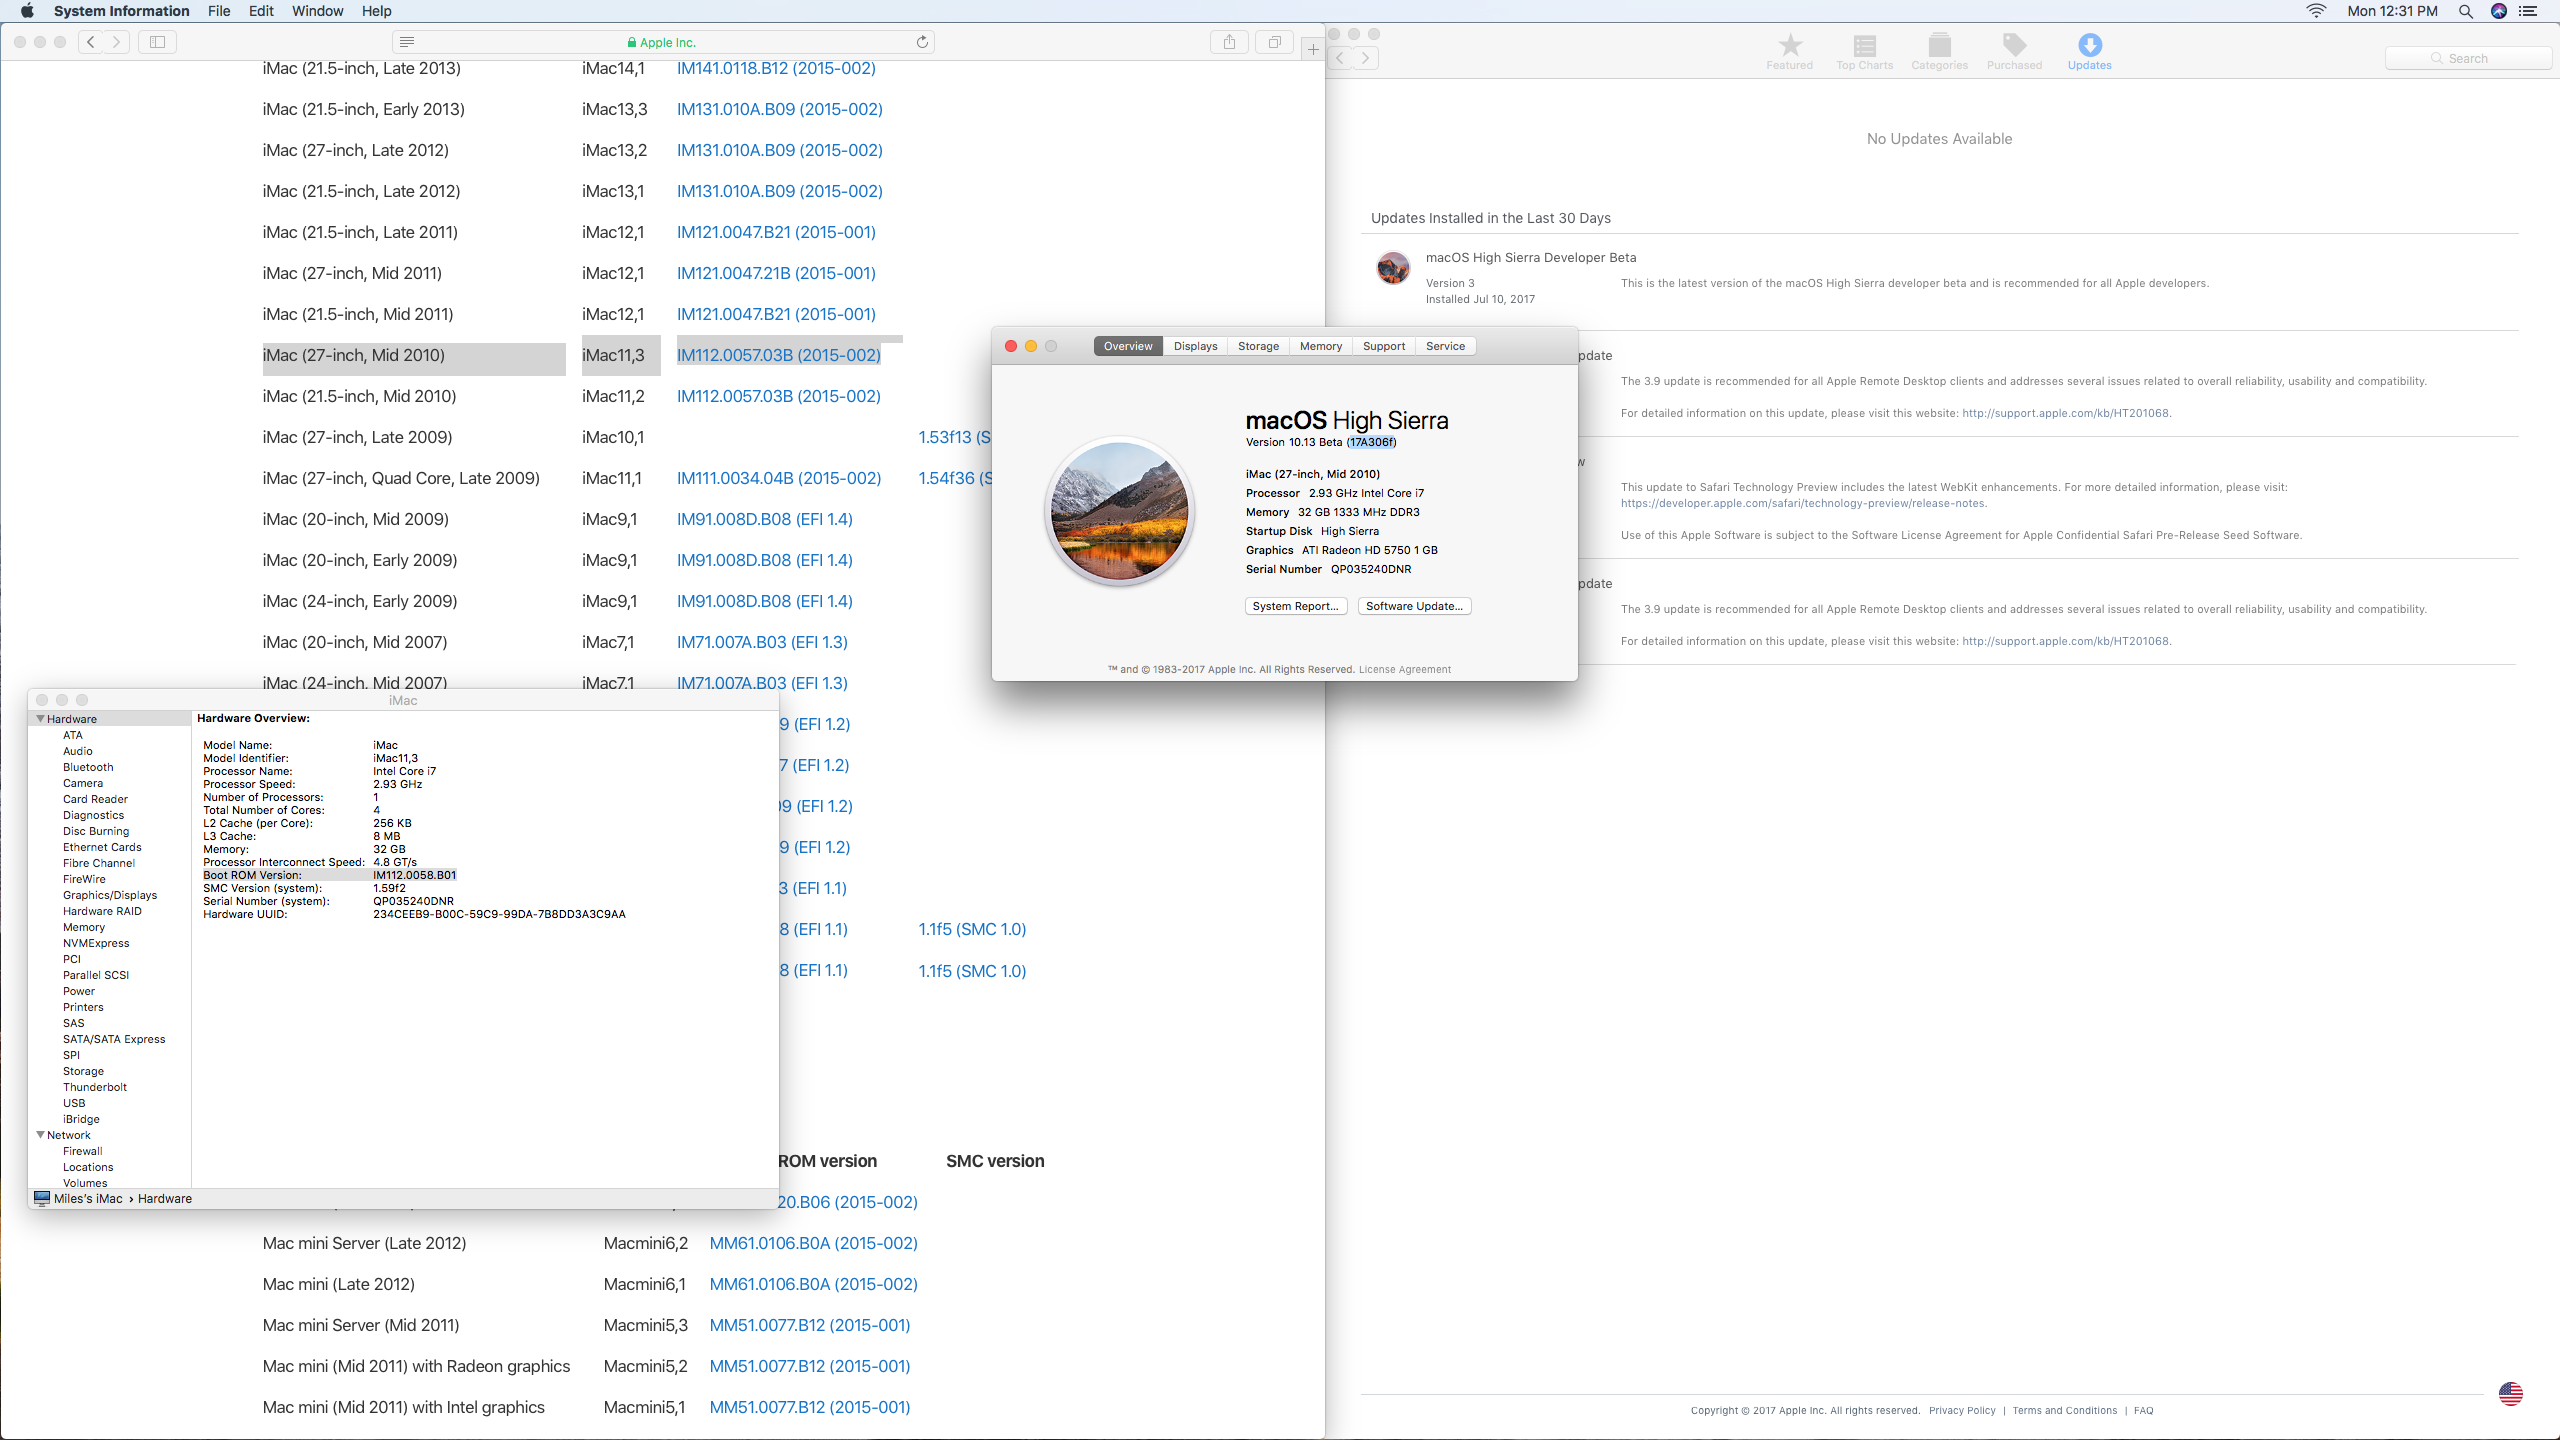Image resolution: width=2560 pixels, height=1440 pixels.
Task: Switch to the Memory tab
Action: coord(1321,346)
